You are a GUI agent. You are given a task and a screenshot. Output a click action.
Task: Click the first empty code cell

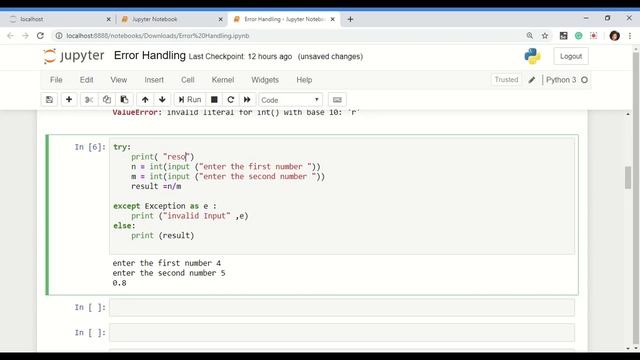click(342, 307)
